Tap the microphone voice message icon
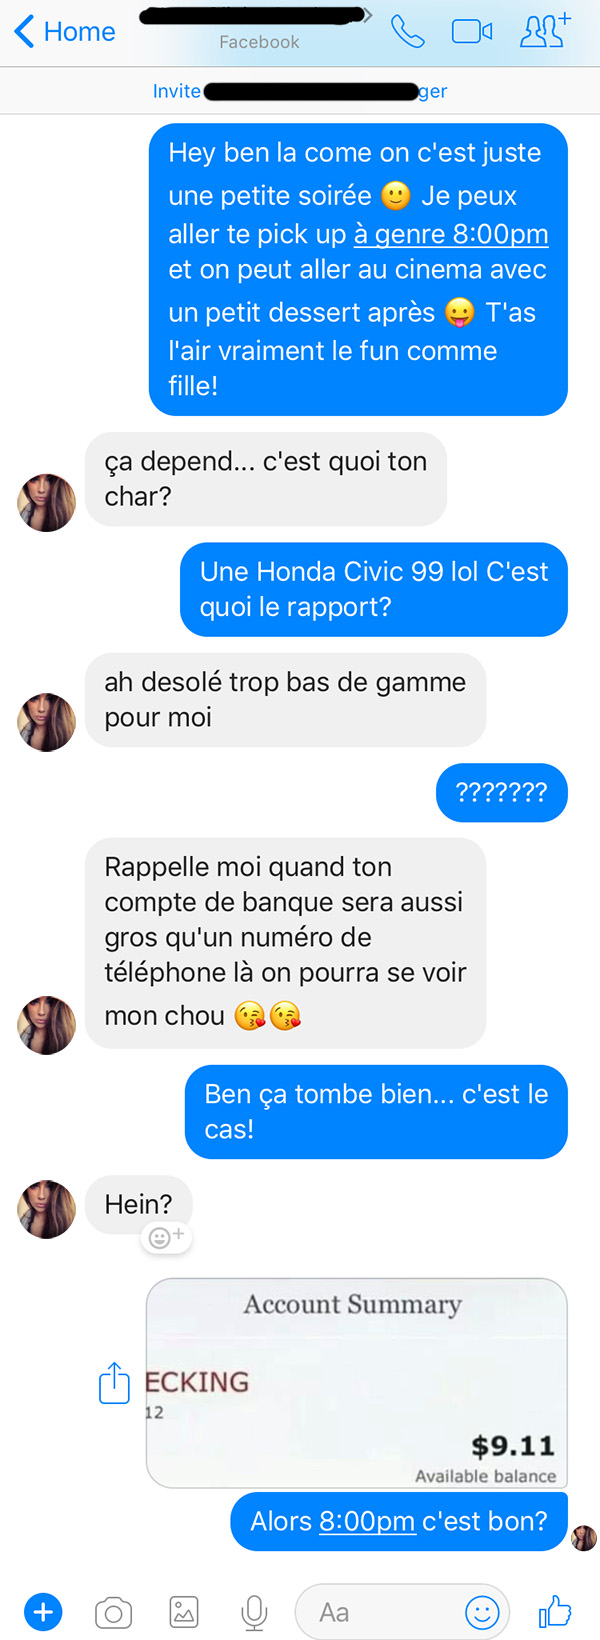Viewport: 600px width, 1640px height. point(254,1612)
